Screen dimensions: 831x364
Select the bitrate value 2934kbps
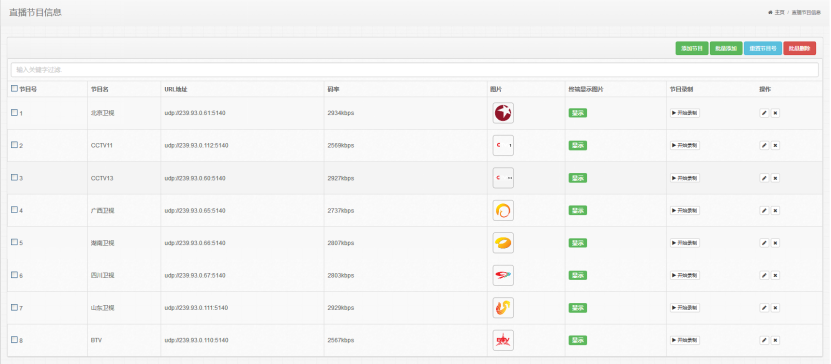pos(341,113)
